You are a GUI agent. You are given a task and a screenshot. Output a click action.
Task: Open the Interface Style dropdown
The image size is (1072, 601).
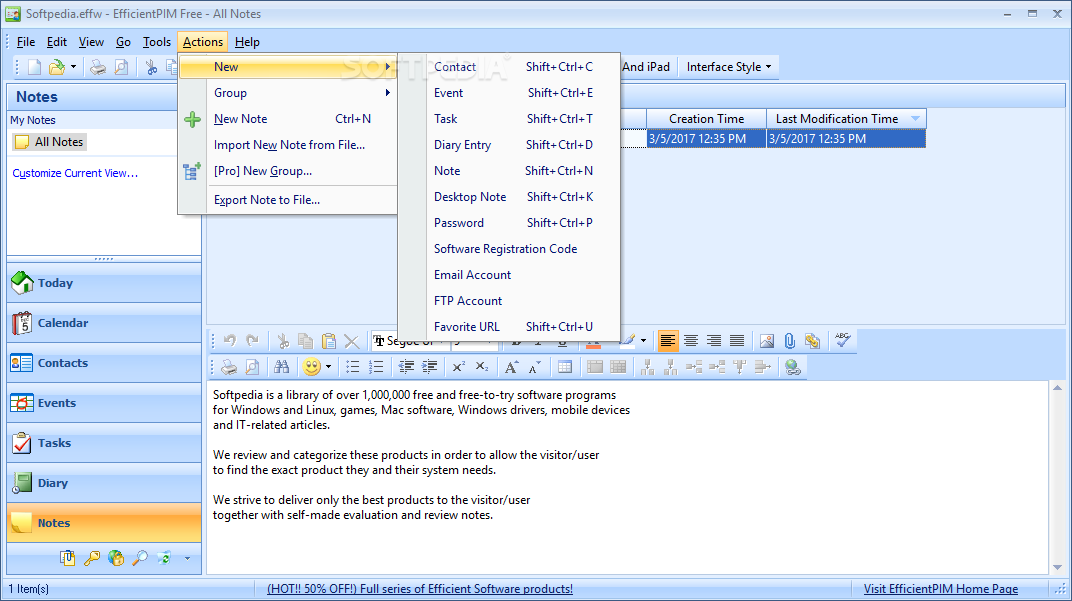pyautogui.click(x=729, y=67)
